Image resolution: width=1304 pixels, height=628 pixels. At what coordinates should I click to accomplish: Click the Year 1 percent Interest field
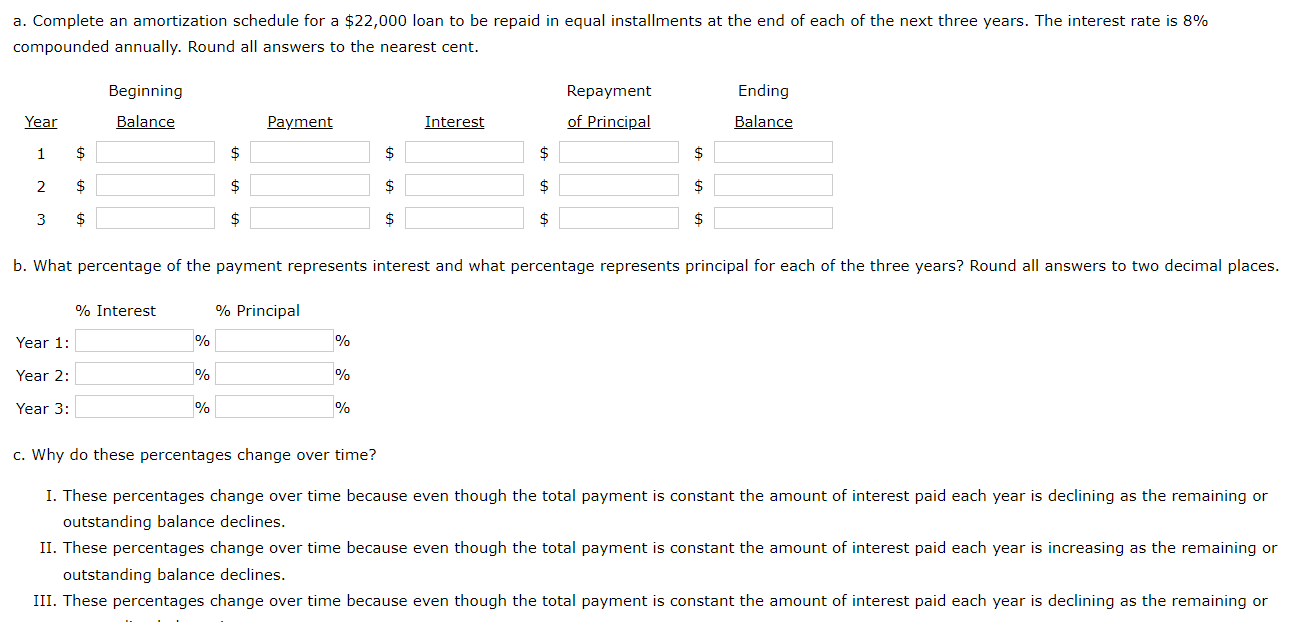[x=133, y=340]
